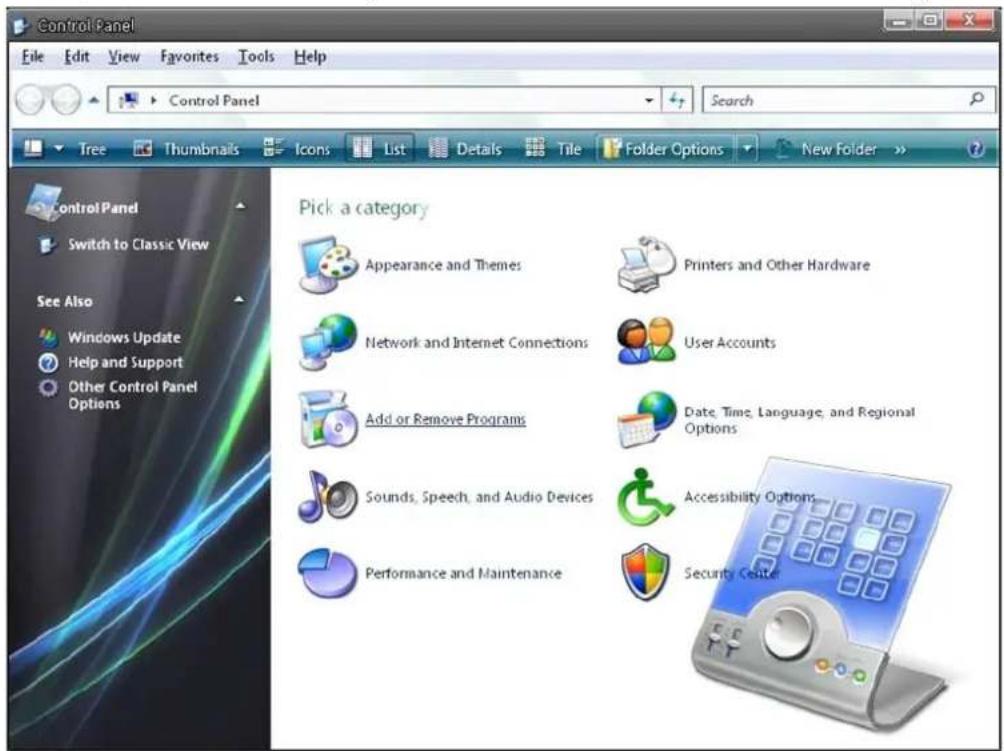The image size is (1004, 751).
Task: Switch to Details view
Action: [465, 149]
